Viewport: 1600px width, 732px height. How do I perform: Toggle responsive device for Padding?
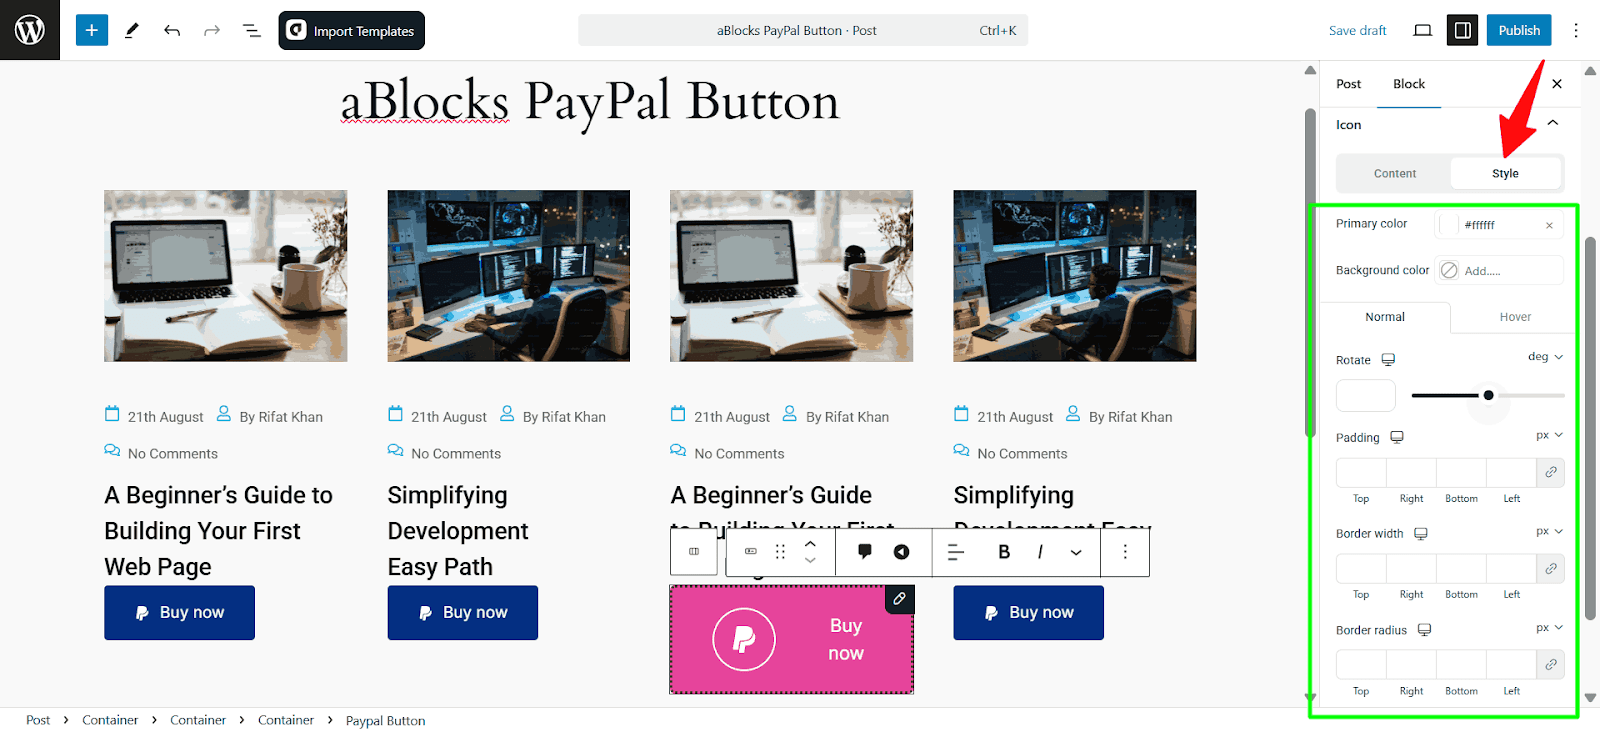click(1397, 437)
